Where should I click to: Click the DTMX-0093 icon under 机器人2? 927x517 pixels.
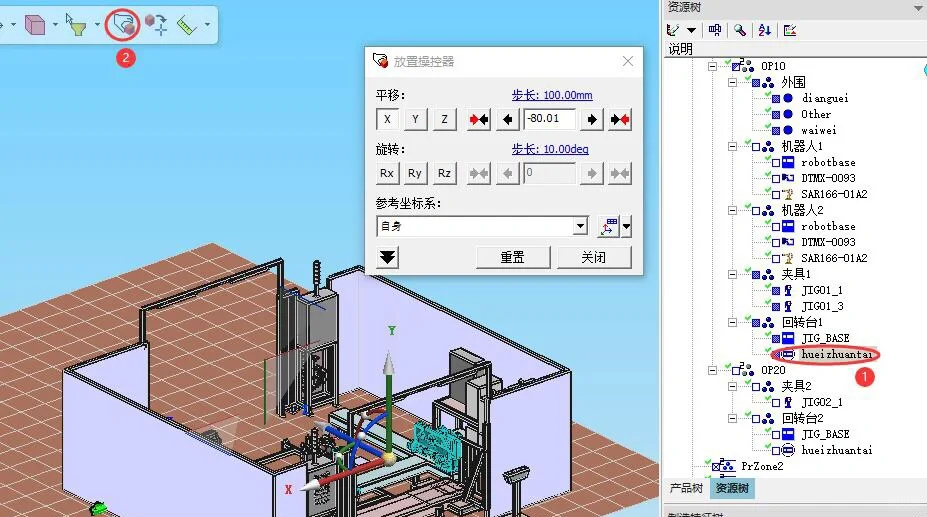coord(788,242)
